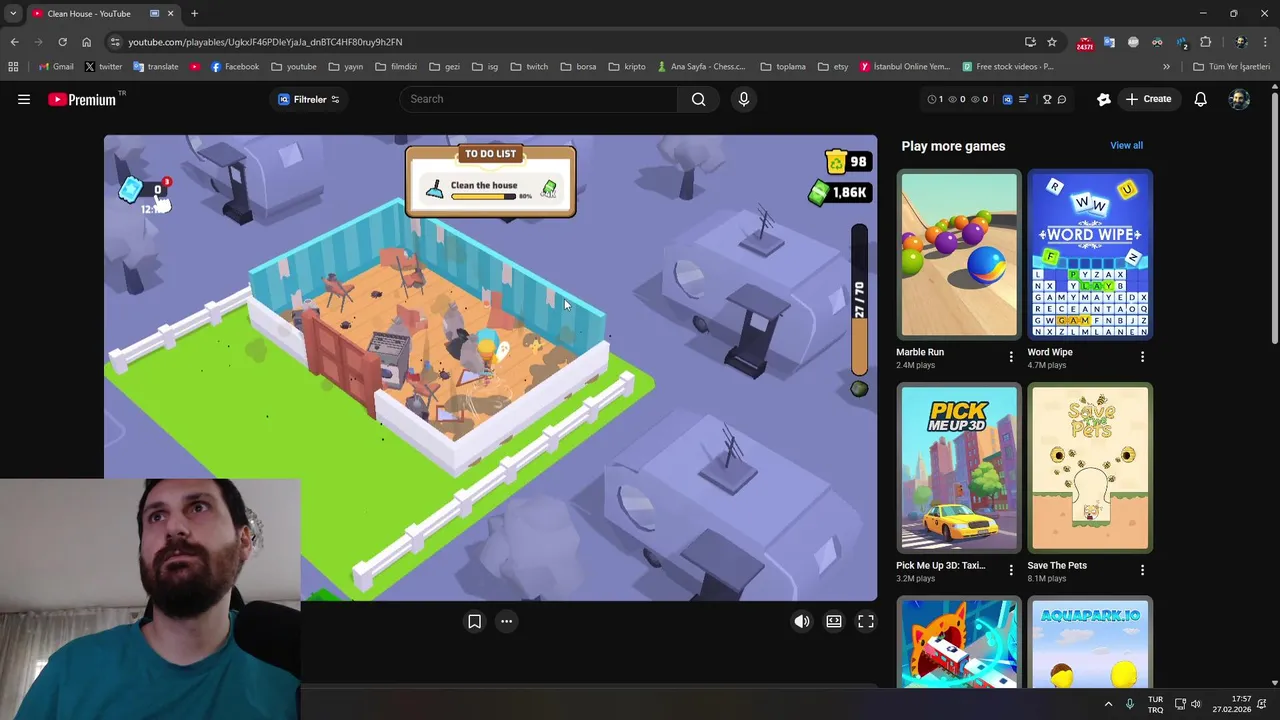Open more options below the game

pos(506,621)
